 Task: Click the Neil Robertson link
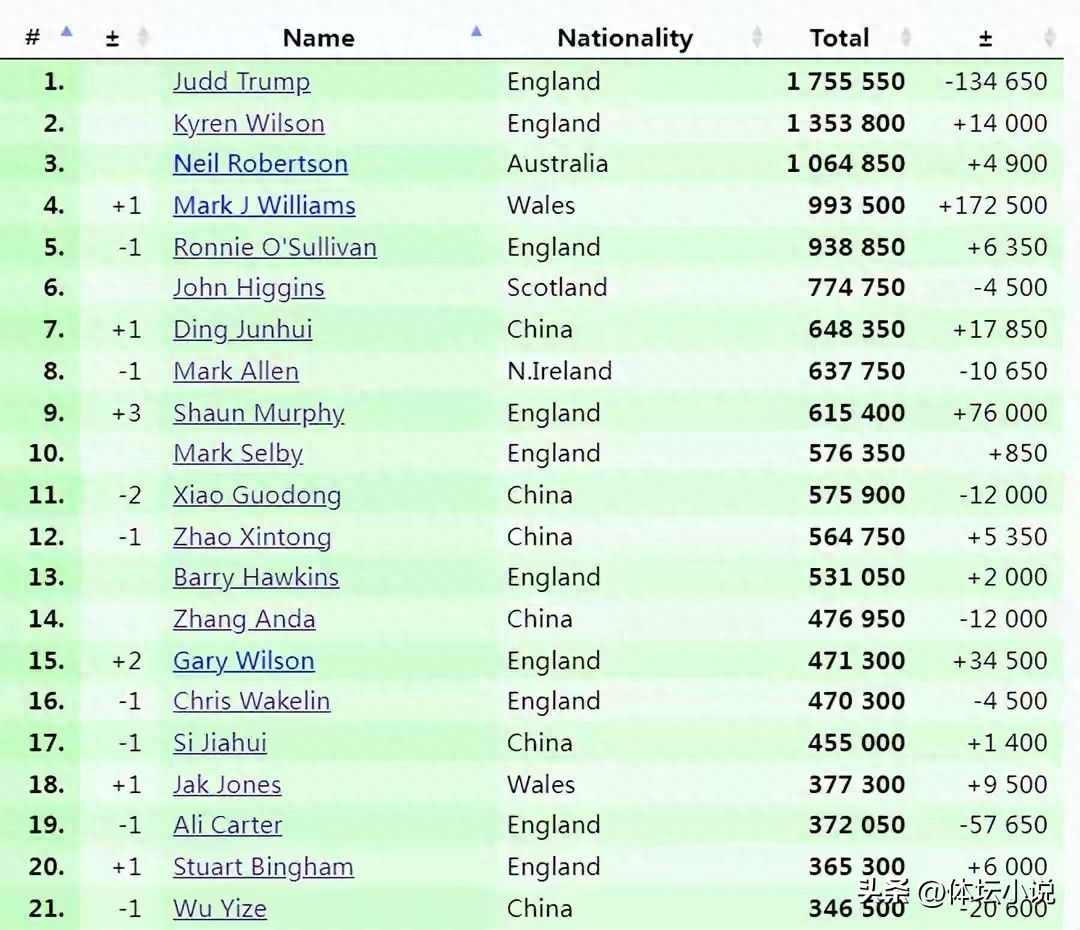click(260, 164)
